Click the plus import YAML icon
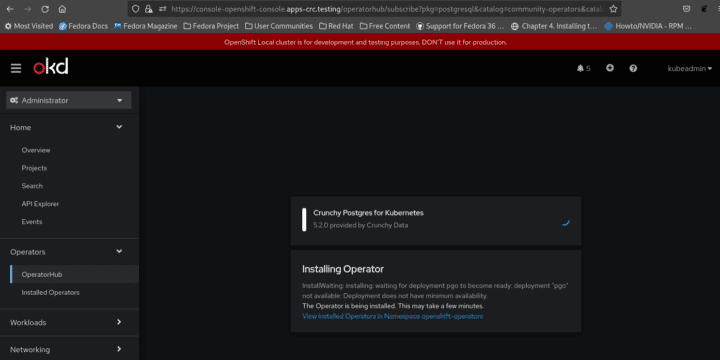The width and height of the screenshot is (720, 360). [x=610, y=68]
